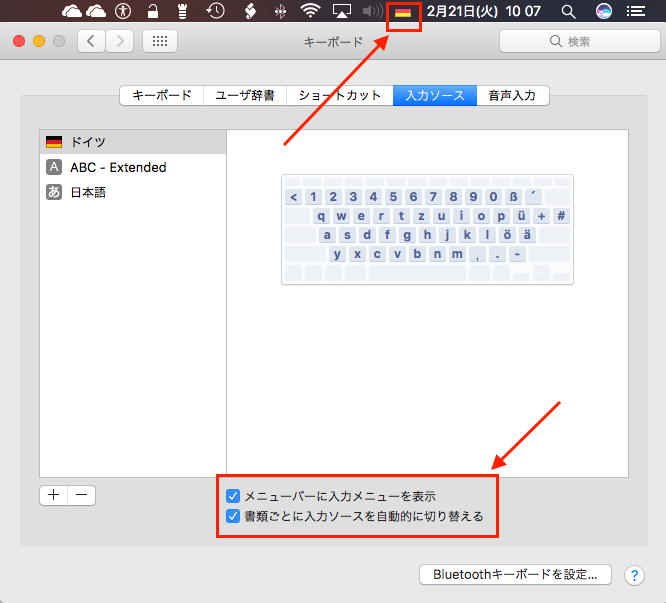Click the 'あ' icon beside 日本語
Image resolution: width=666 pixels, height=603 pixels.
click(54, 192)
